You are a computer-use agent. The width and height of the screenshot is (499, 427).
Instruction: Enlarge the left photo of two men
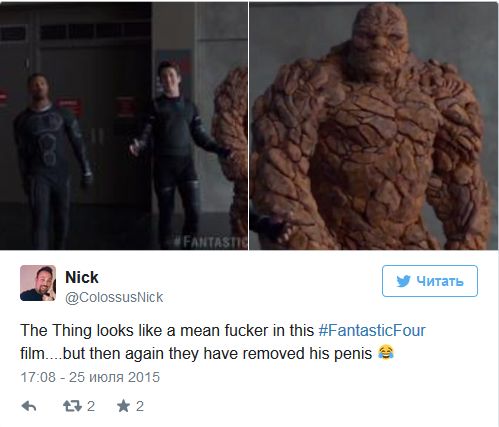point(124,126)
